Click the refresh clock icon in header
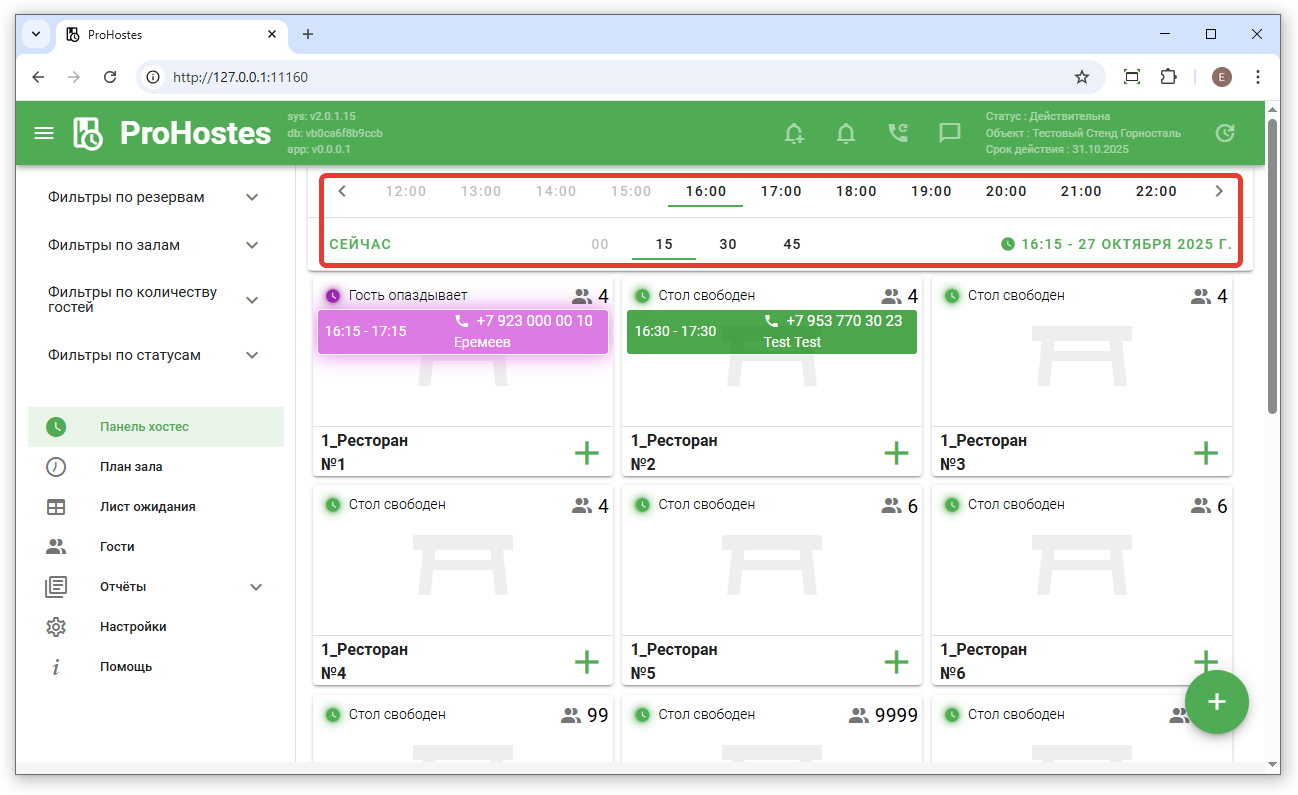 pos(1224,133)
